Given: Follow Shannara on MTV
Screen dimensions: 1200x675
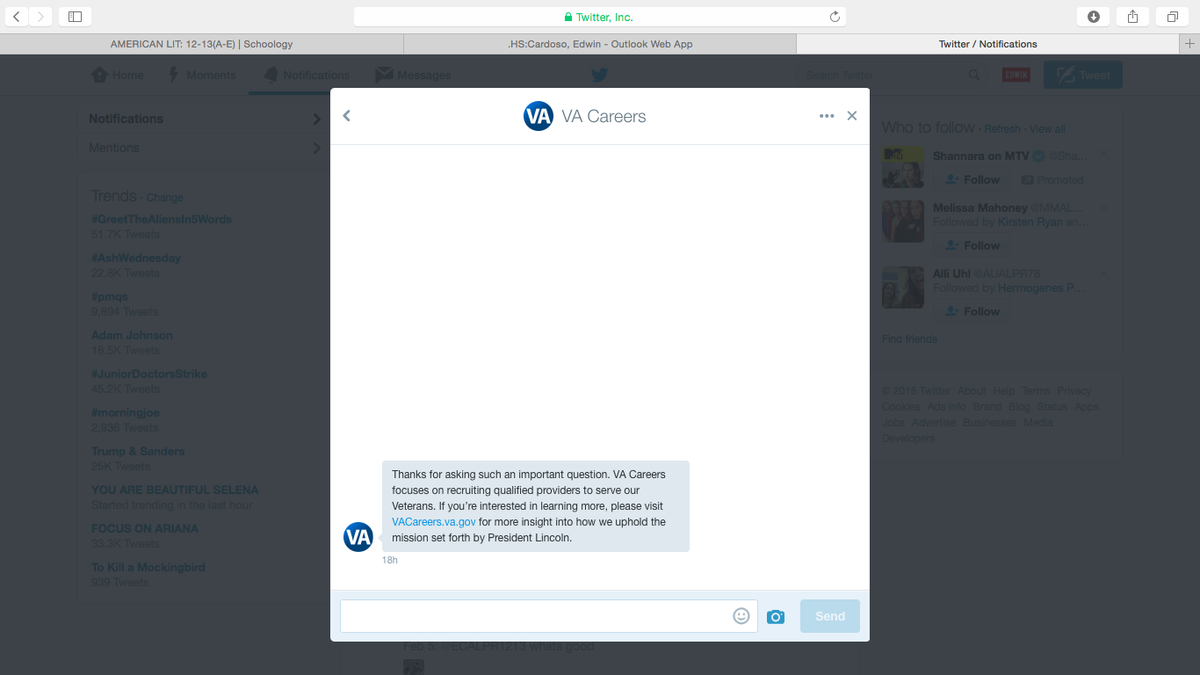Looking at the screenshot, I should click(971, 180).
